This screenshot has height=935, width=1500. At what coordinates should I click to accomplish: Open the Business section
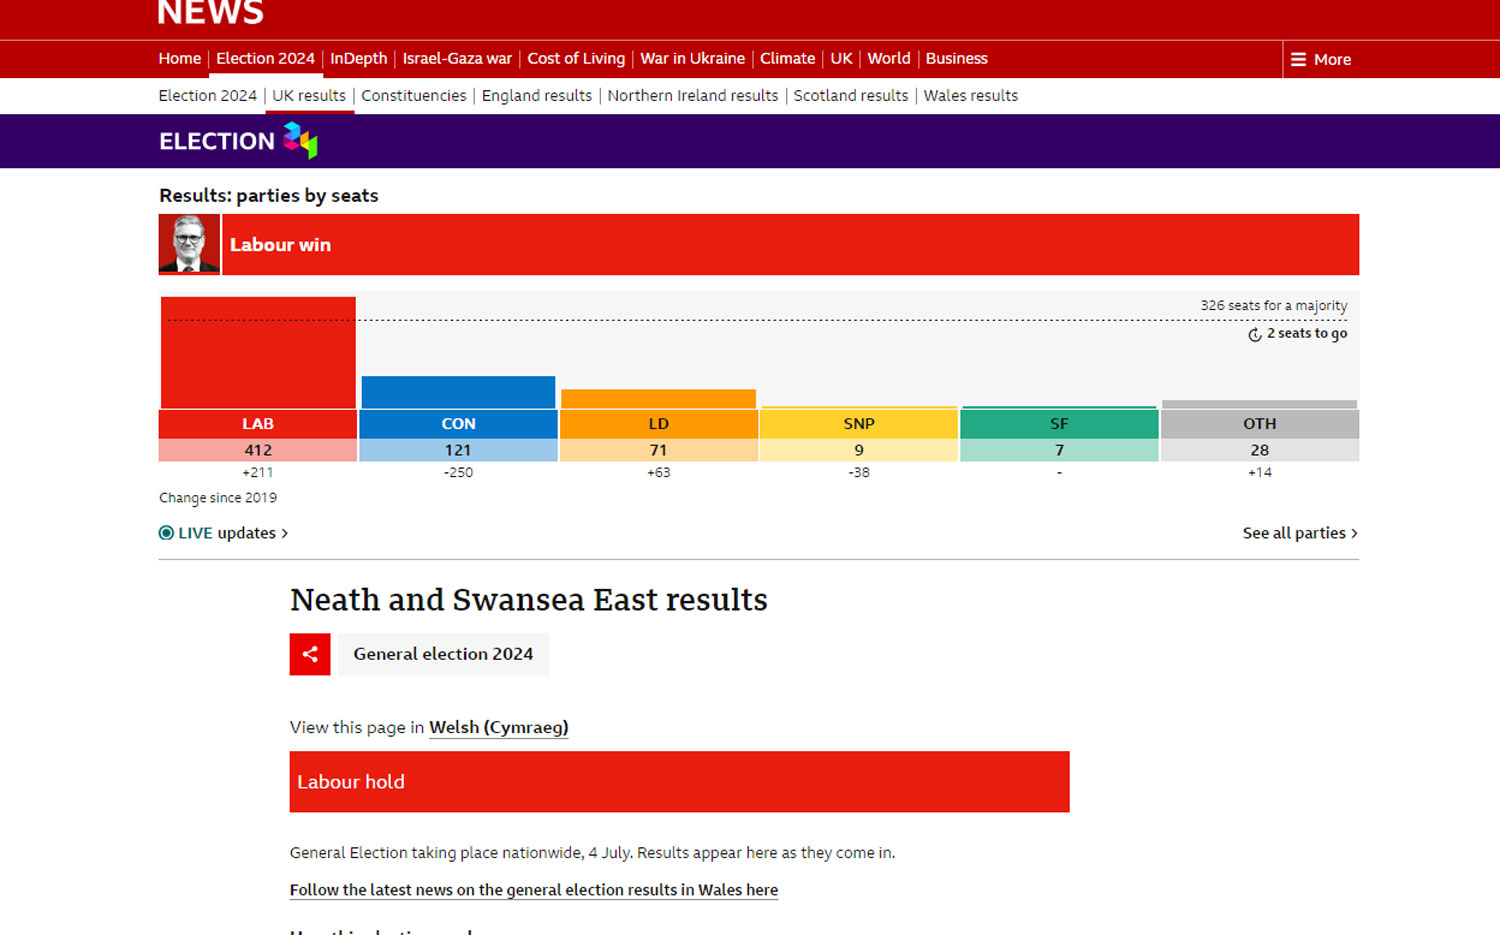tap(957, 58)
